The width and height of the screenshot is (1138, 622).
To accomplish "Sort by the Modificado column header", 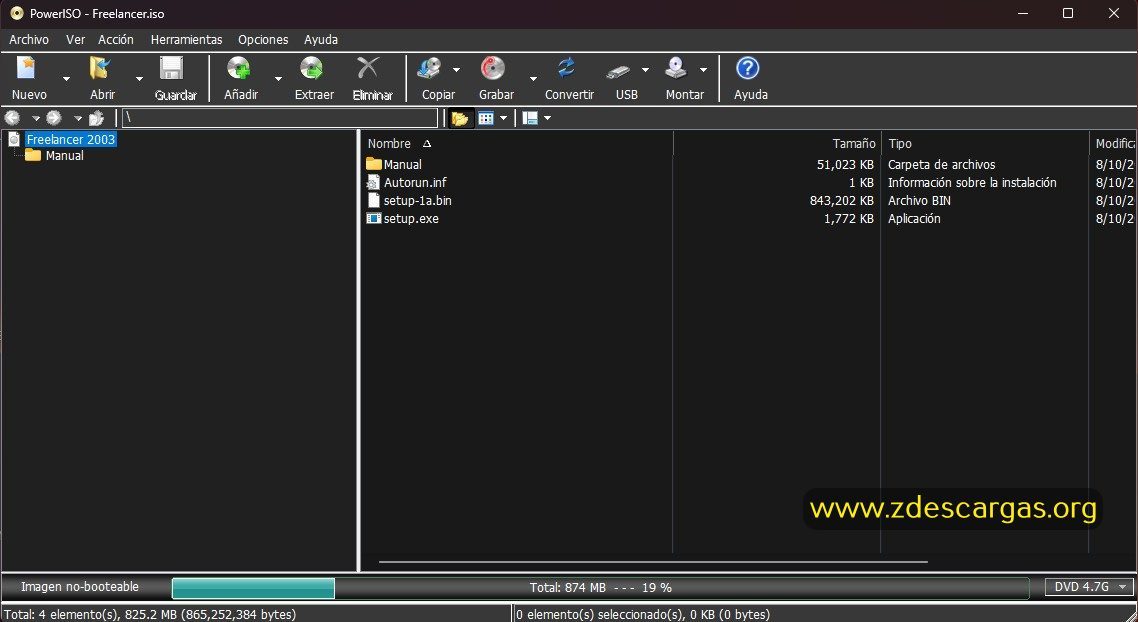I will pyautogui.click(x=1113, y=144).
